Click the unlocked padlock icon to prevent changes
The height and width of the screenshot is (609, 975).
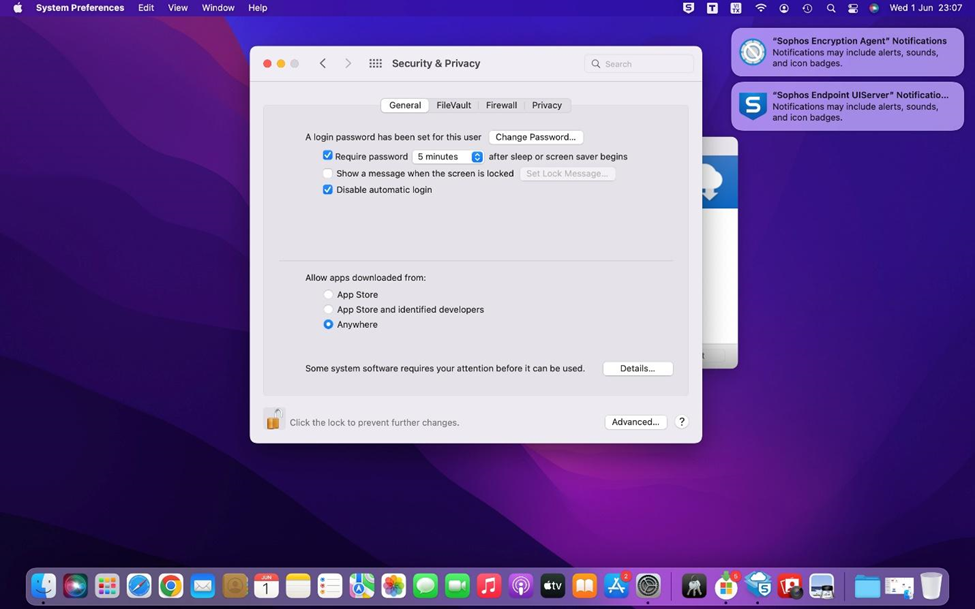[x=274, y=420]
